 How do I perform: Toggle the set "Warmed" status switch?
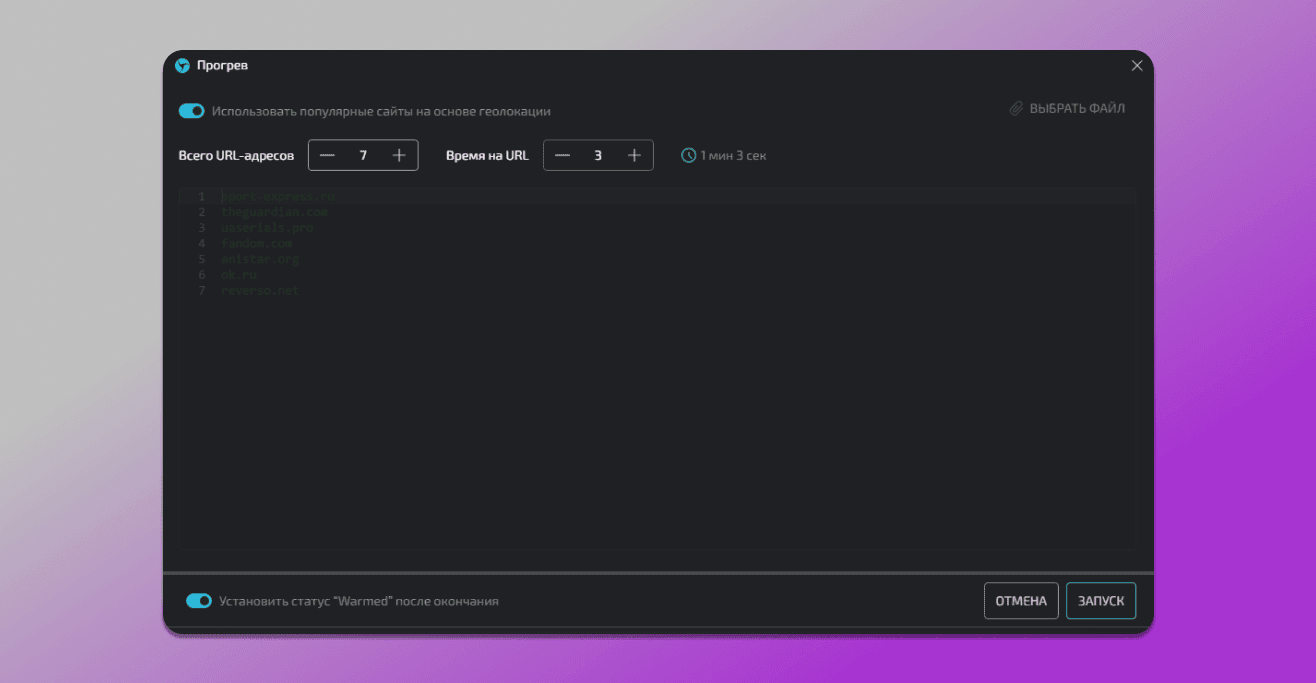point(199,601)
